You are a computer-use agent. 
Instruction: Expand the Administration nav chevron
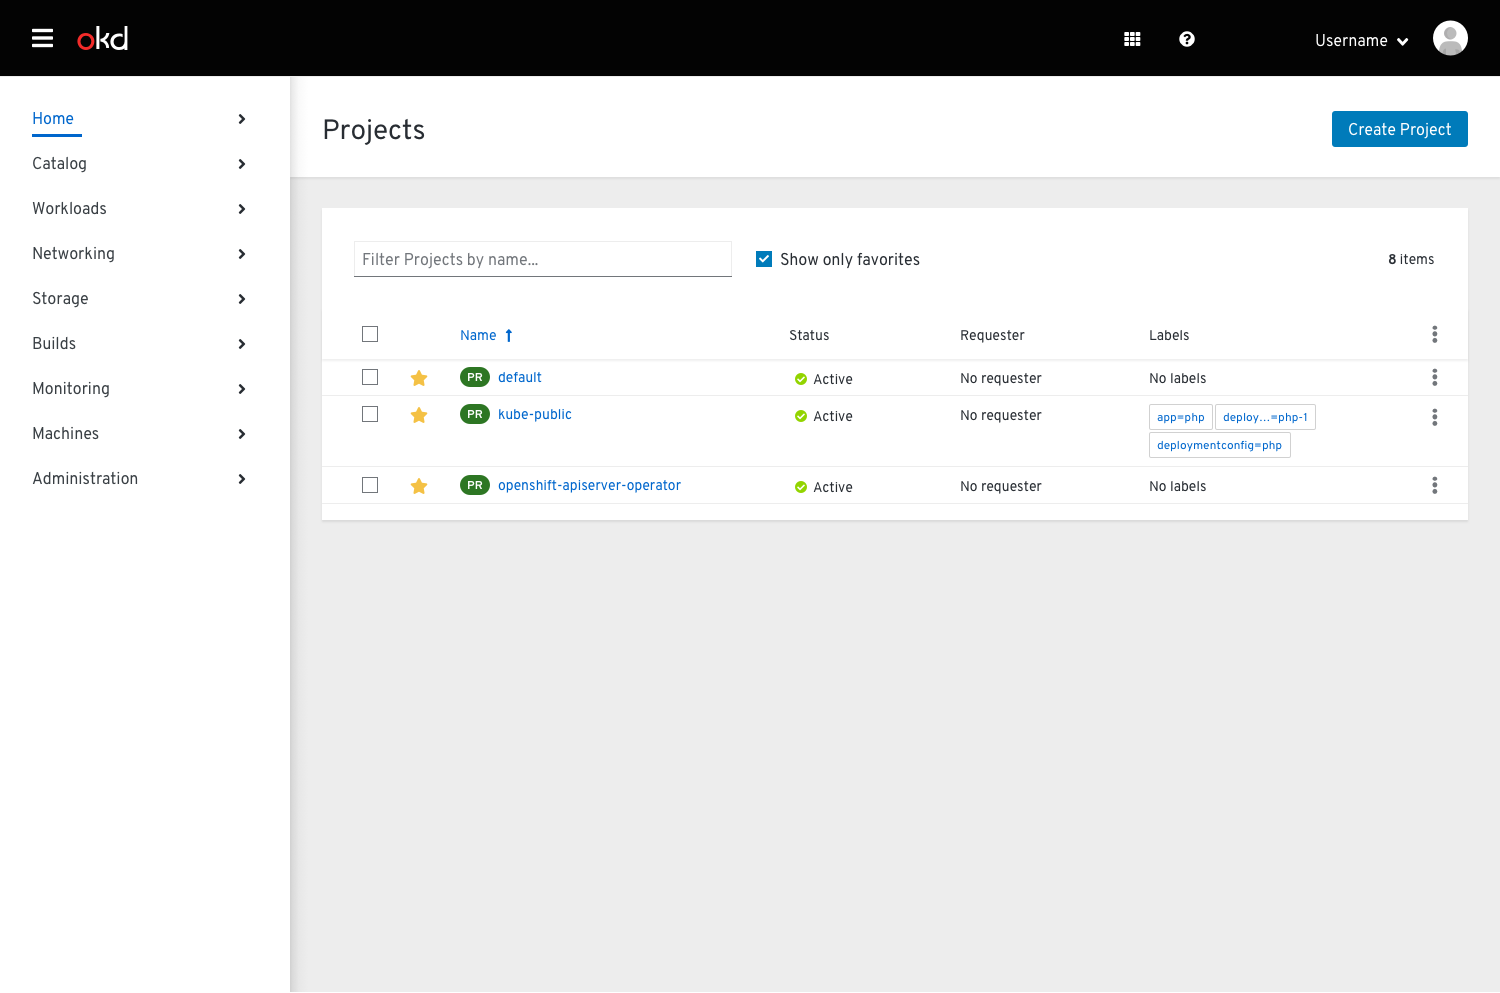242,479
